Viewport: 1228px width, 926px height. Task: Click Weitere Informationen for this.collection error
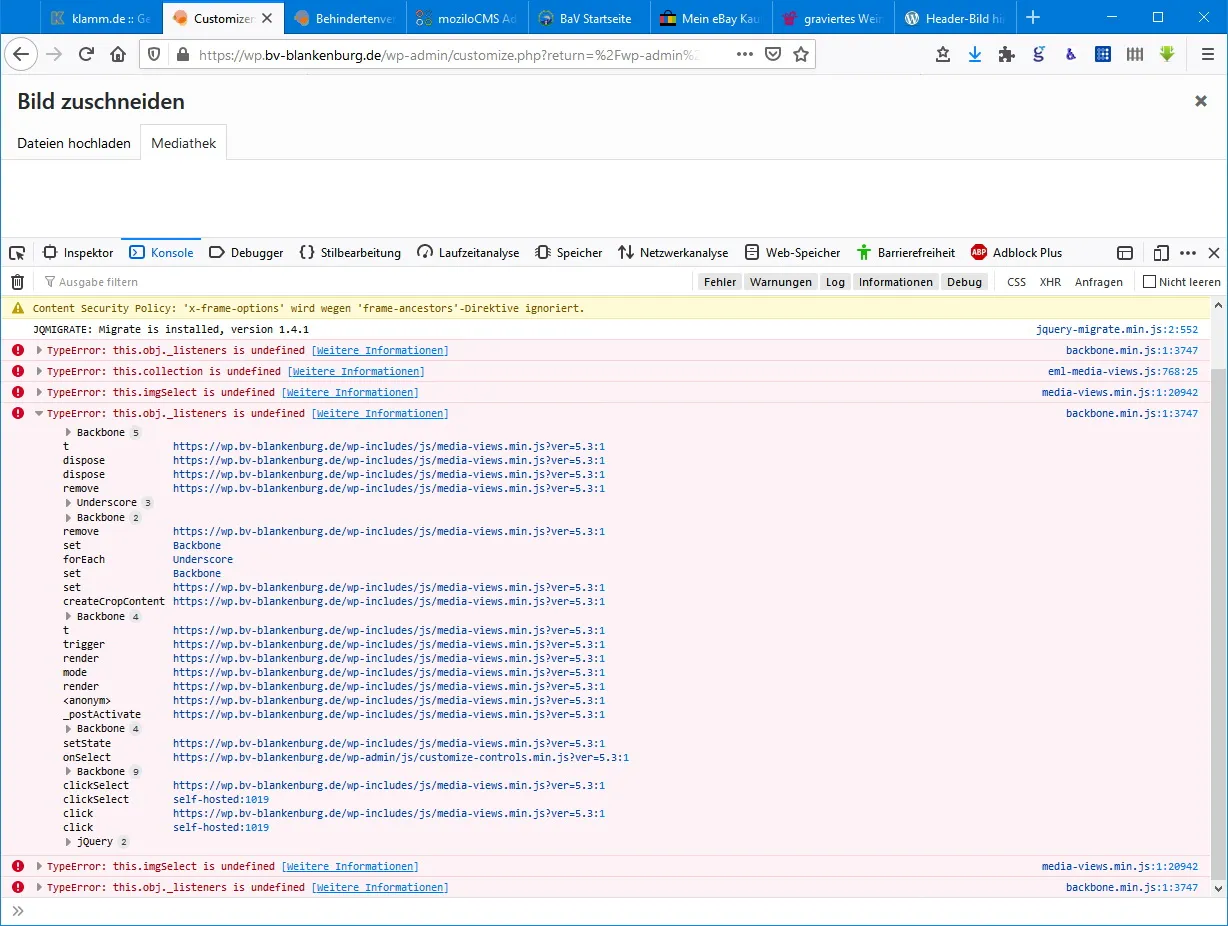pyautogui.click(x=356, y=371)
